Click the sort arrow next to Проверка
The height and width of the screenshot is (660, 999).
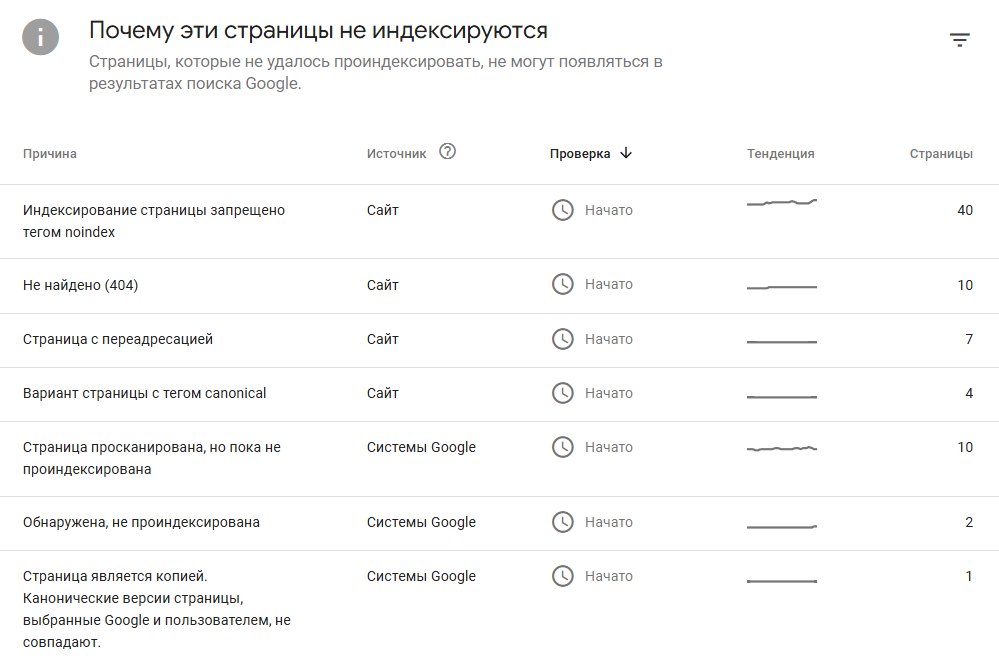pyautogui.click(x=626, y=153)
